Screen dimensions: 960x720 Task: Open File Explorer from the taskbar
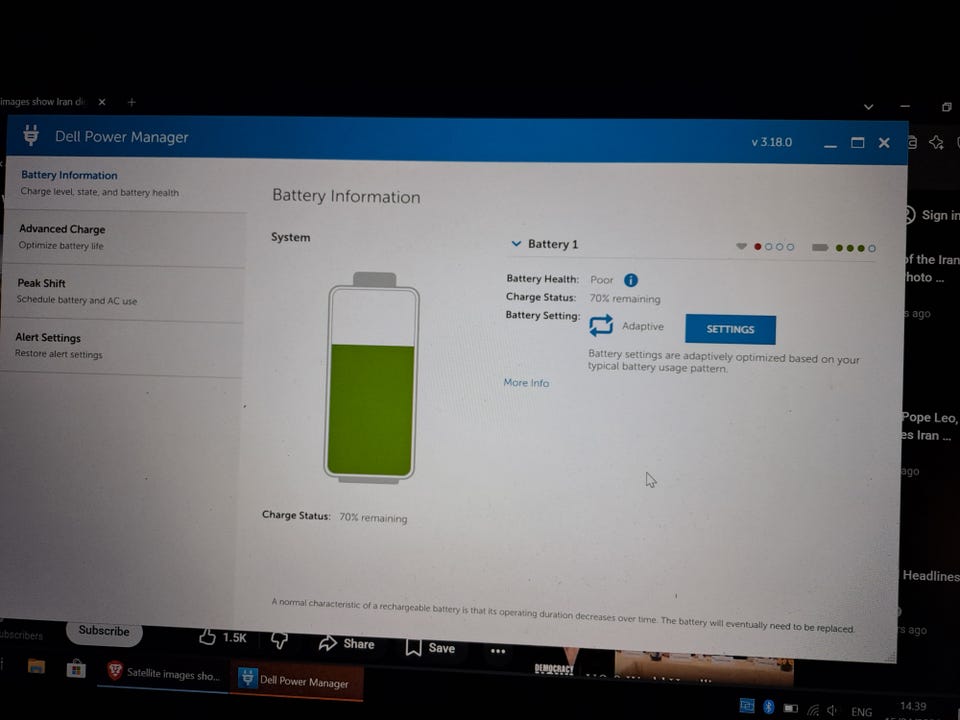(36, 666)
